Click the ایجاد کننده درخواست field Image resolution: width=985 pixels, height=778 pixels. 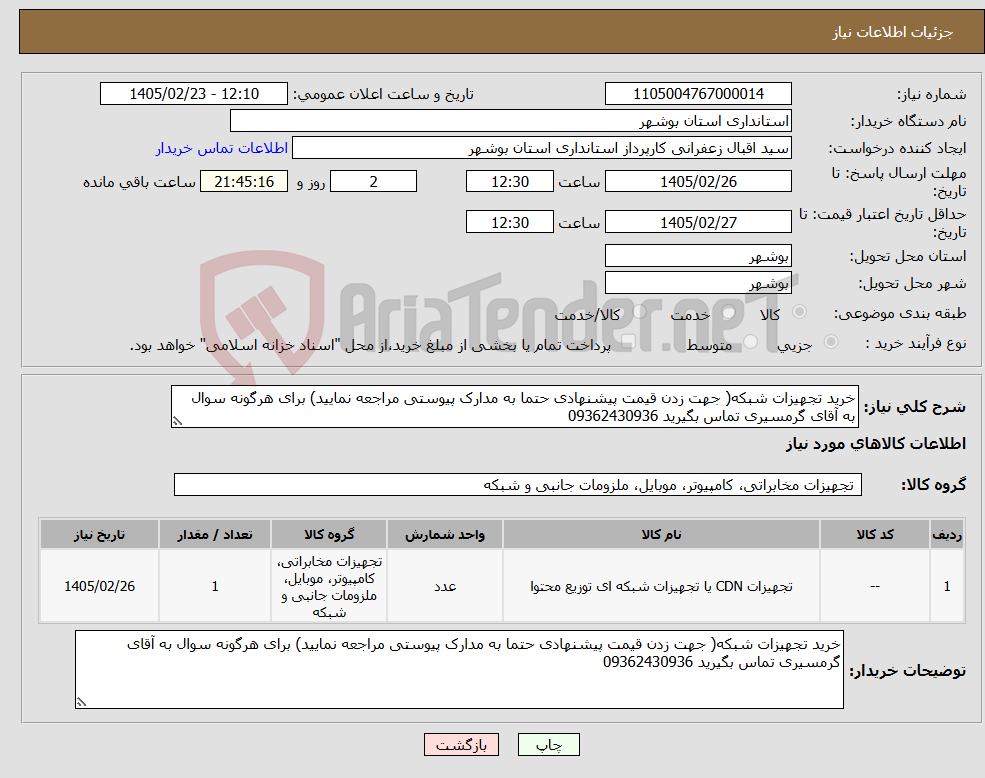[541, 148]
